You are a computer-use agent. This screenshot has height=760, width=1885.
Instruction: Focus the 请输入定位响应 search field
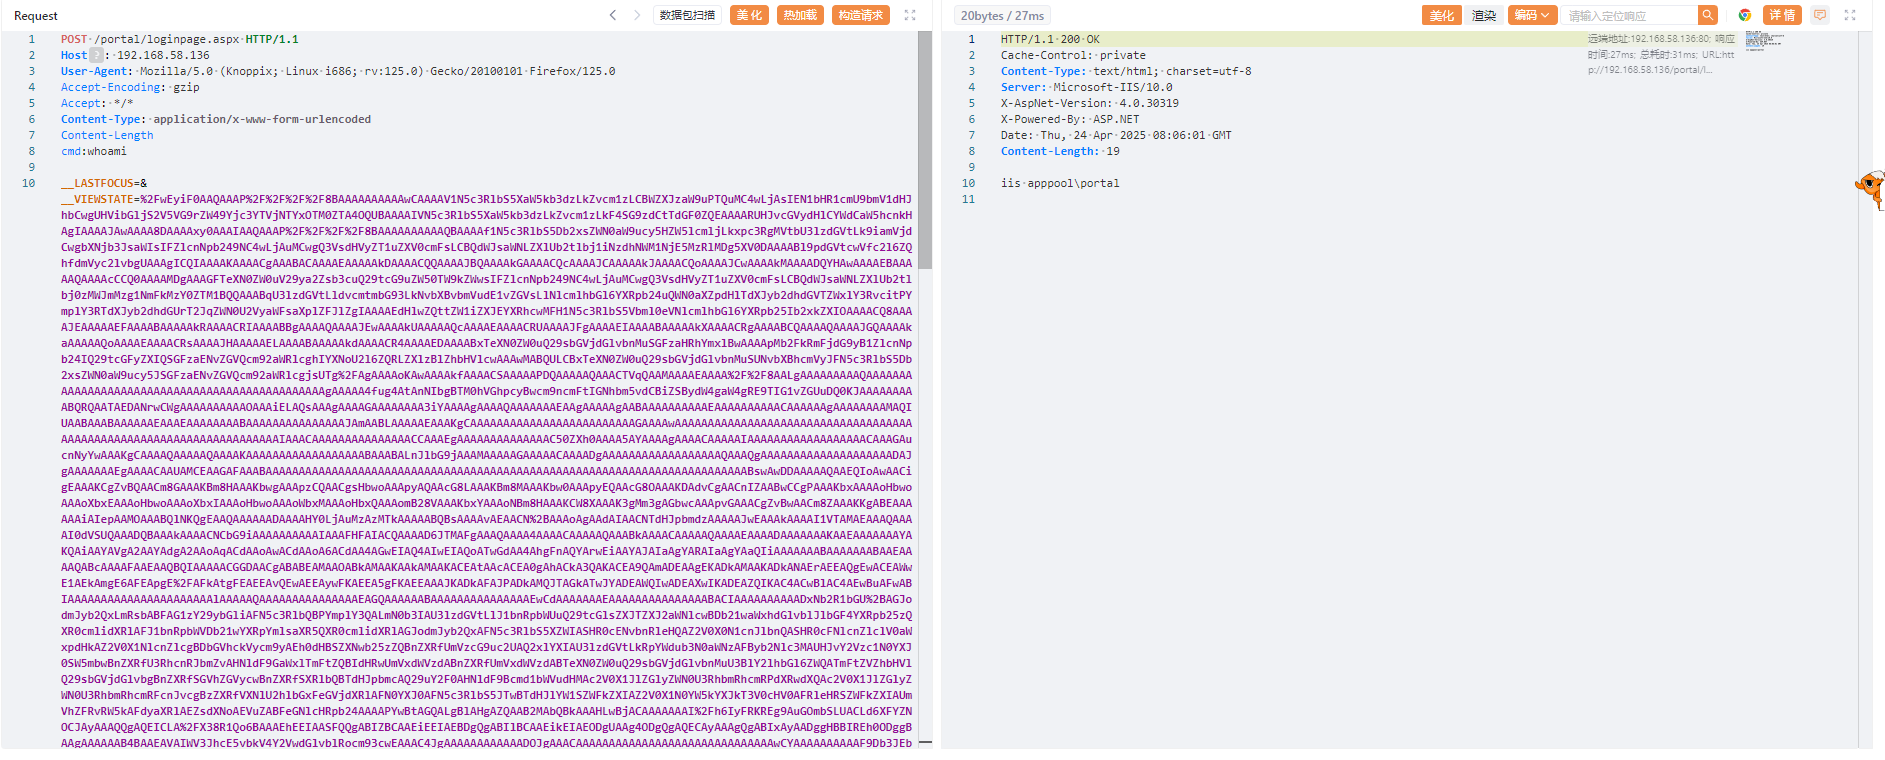pyautogui.click(x=1630, y=15)
